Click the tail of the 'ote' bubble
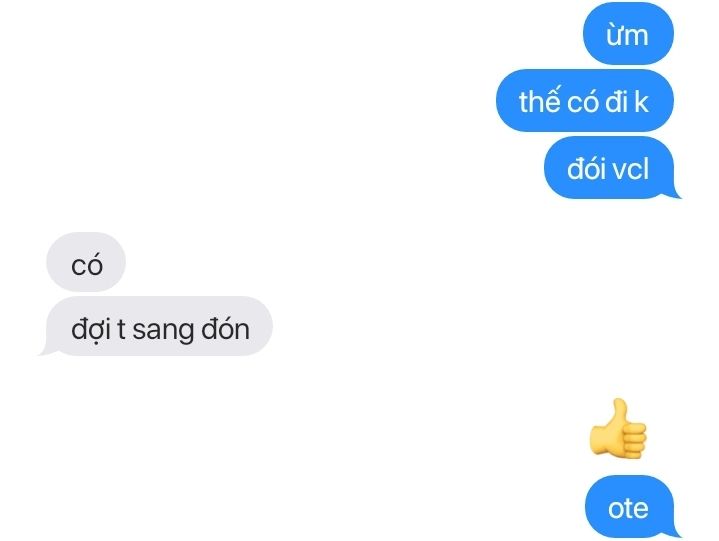719x541 pixels. pyautogui.click(x=675, y=531)
